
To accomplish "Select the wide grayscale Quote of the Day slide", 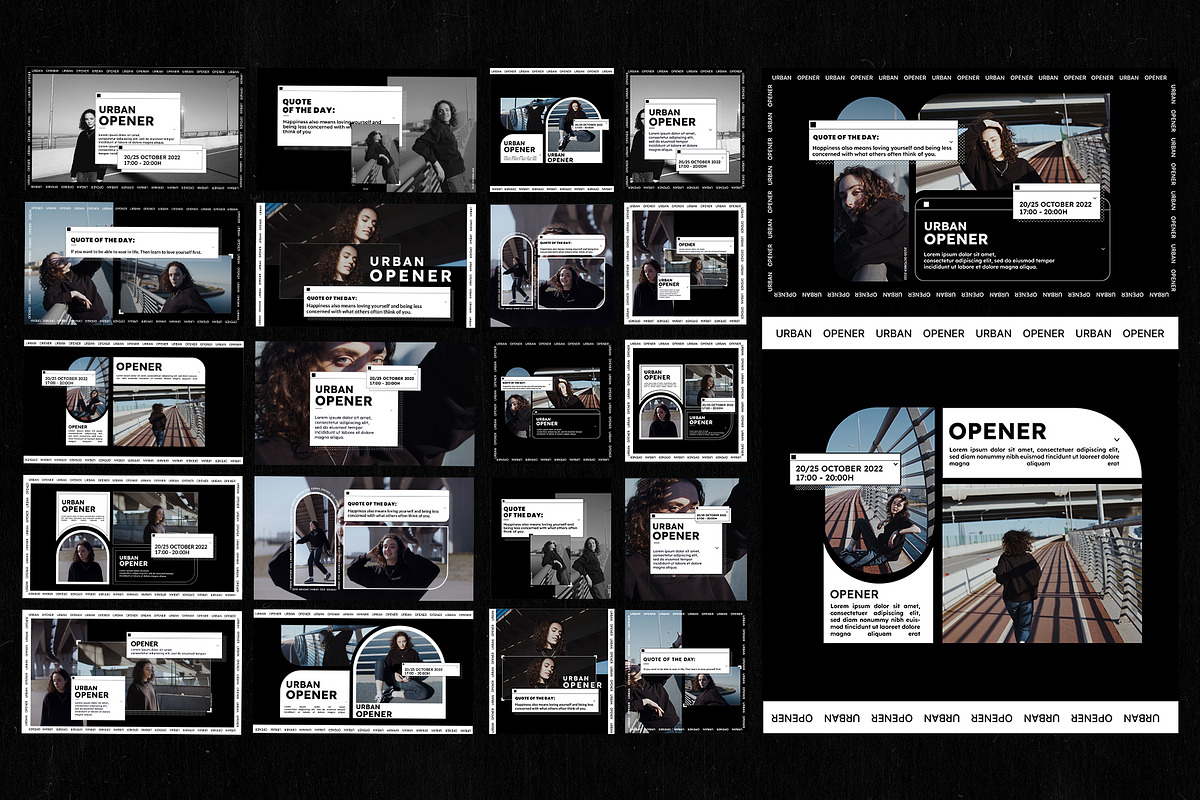I will pyautogui.click(x=365, y=130).
